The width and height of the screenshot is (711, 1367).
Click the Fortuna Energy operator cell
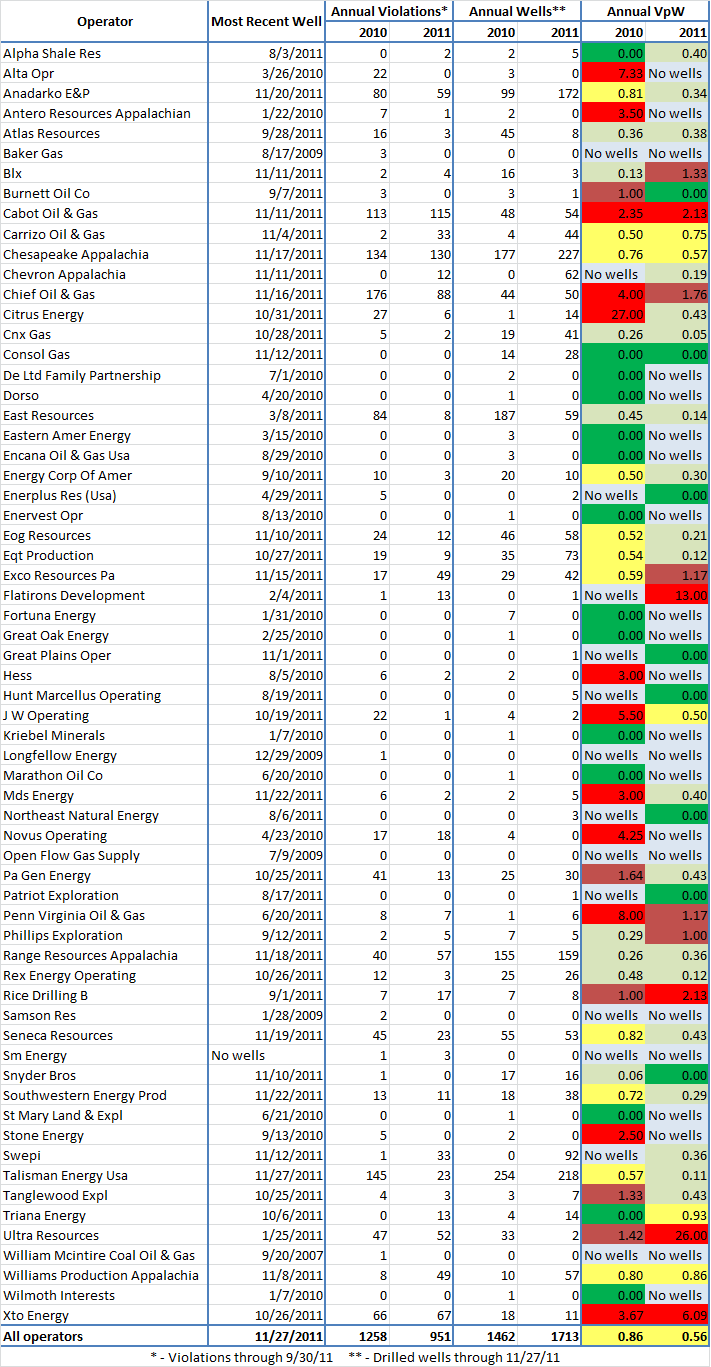[x=104, y=615]
